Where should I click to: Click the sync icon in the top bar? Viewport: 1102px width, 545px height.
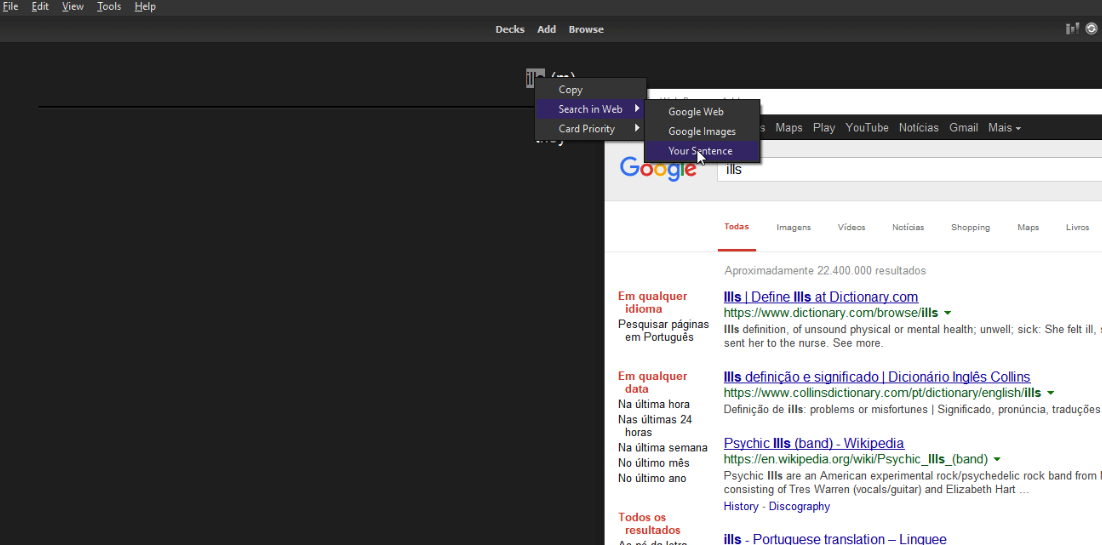click(1091, 29)
